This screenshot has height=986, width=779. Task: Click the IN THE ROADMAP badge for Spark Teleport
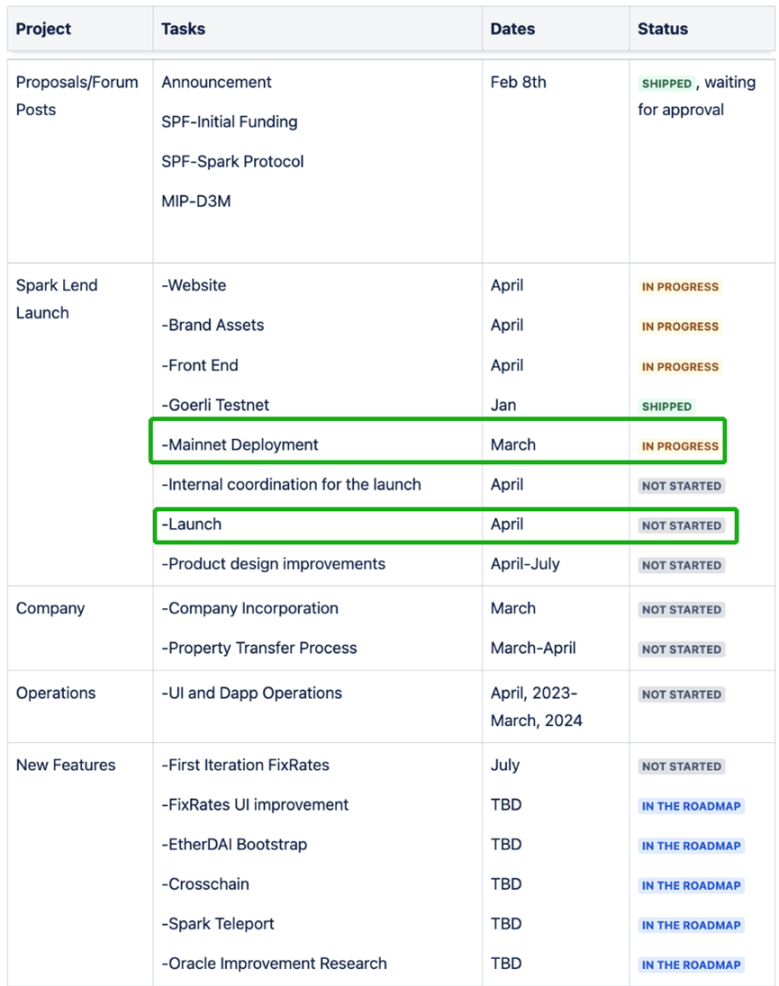(691, 925)
